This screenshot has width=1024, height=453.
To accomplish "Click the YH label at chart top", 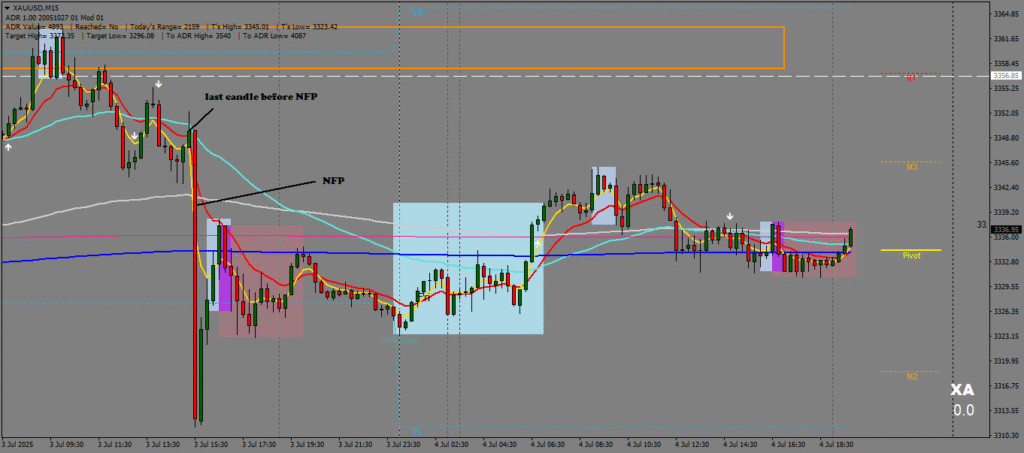I will (x=417, y=12).
